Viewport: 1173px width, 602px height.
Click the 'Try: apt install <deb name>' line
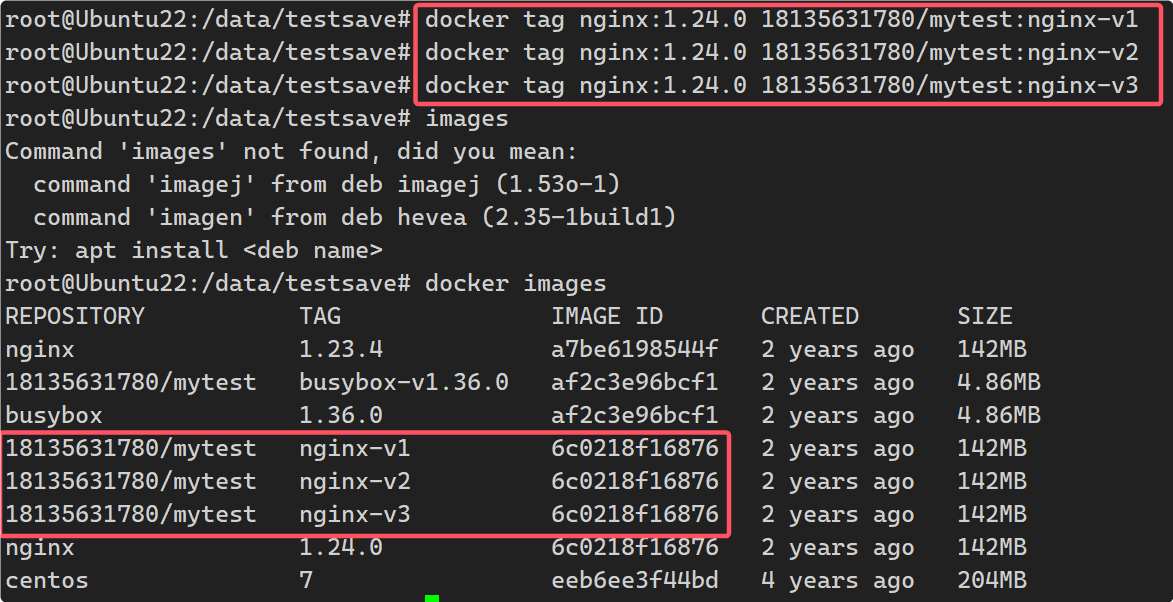[x=194, y=250]
